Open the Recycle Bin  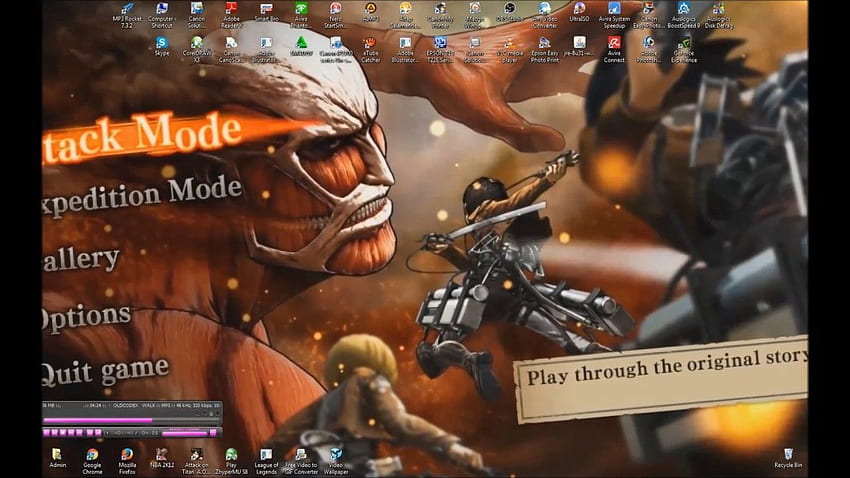(788, 458)
